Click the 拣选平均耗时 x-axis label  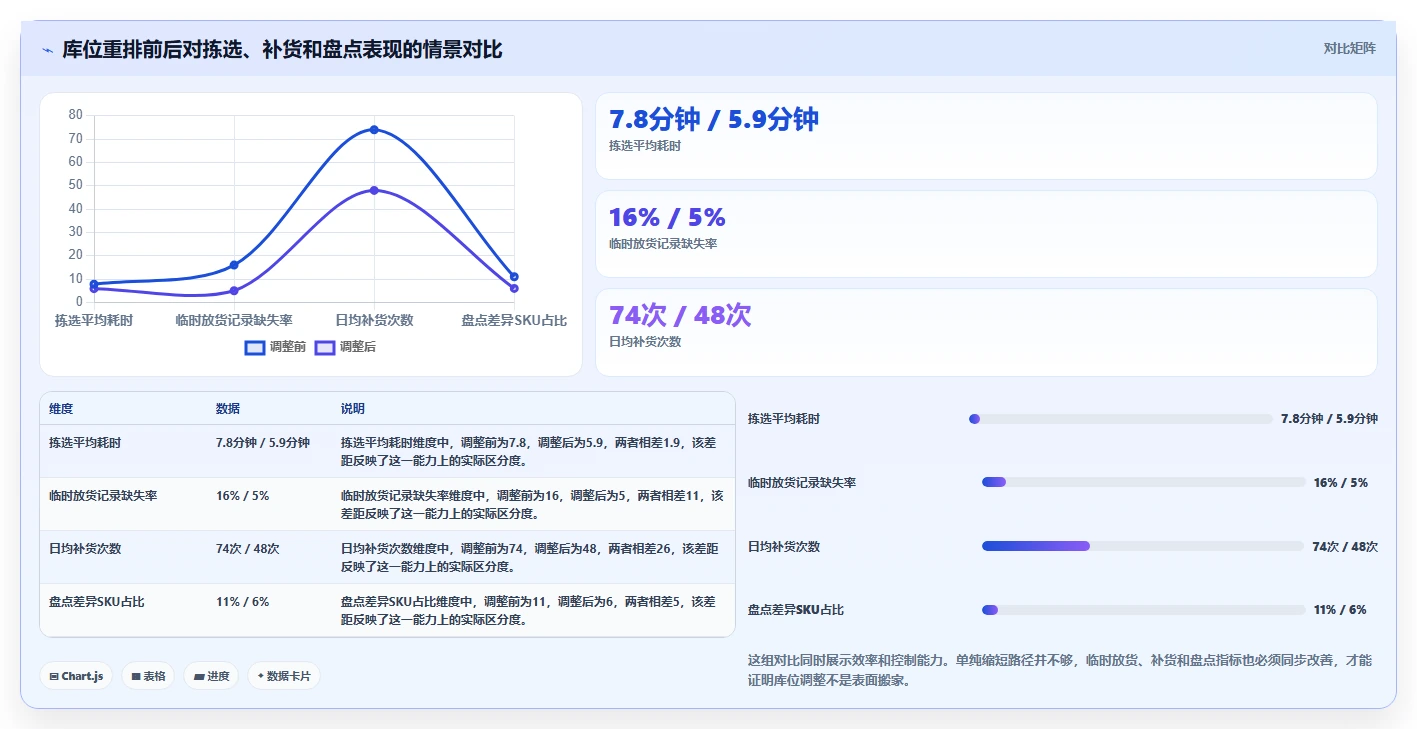click(94, 320)
